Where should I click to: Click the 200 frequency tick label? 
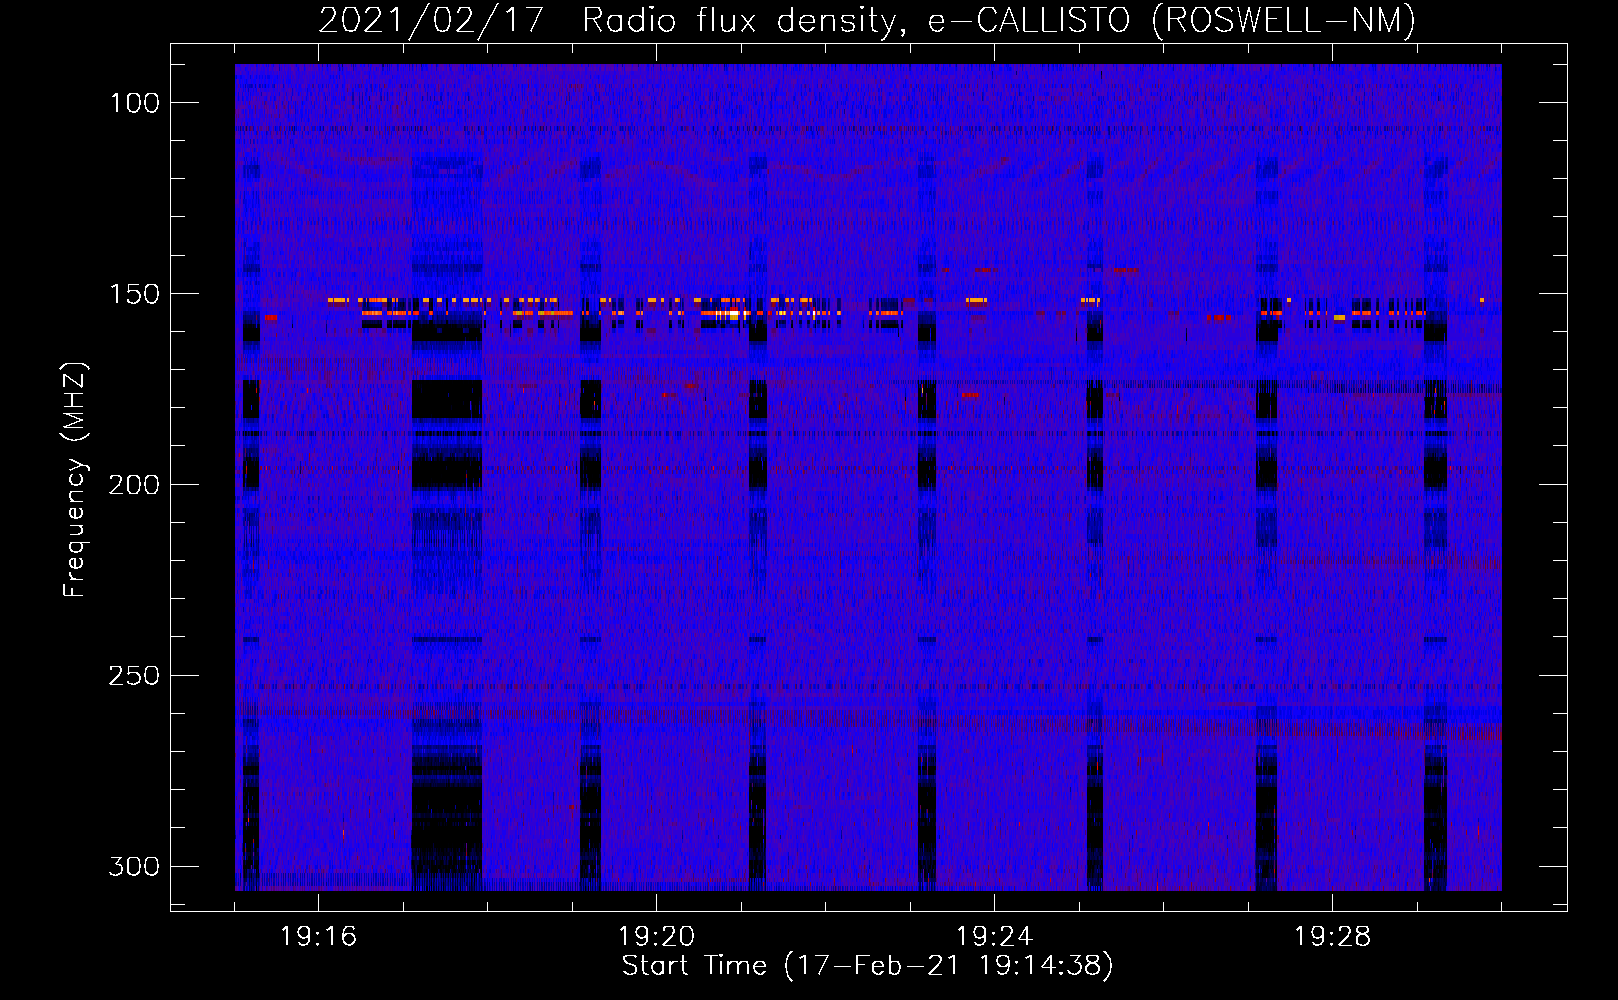(134, 485)
